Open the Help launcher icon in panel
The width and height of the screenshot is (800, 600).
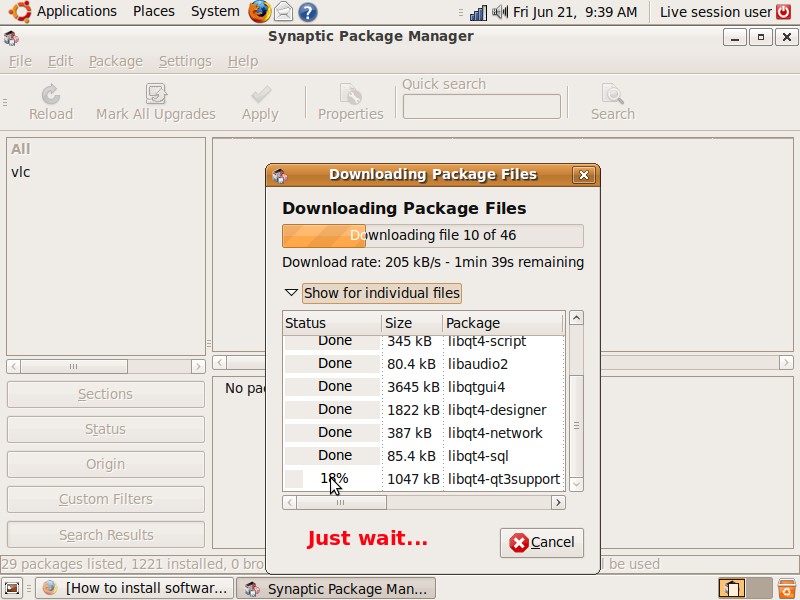[x=308, y=12]
